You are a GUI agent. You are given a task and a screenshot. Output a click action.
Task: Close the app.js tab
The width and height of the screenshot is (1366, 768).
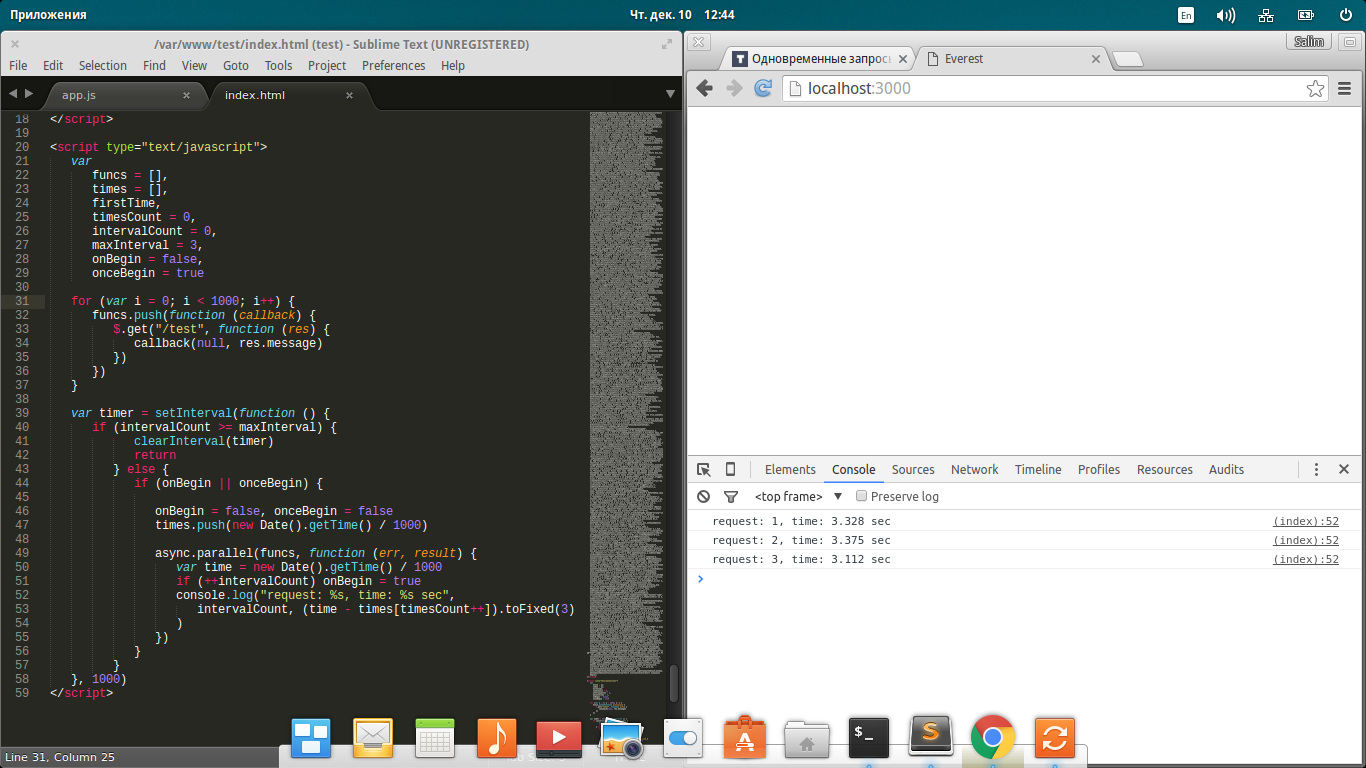point(186,95)
